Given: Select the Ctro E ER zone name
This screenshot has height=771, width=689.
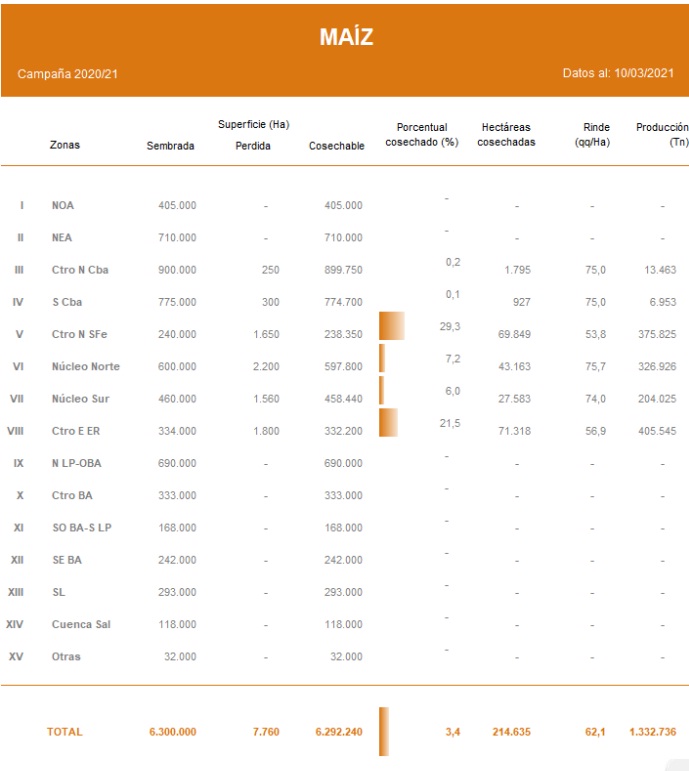Looking at the screenshot, I should pos(76,431).
